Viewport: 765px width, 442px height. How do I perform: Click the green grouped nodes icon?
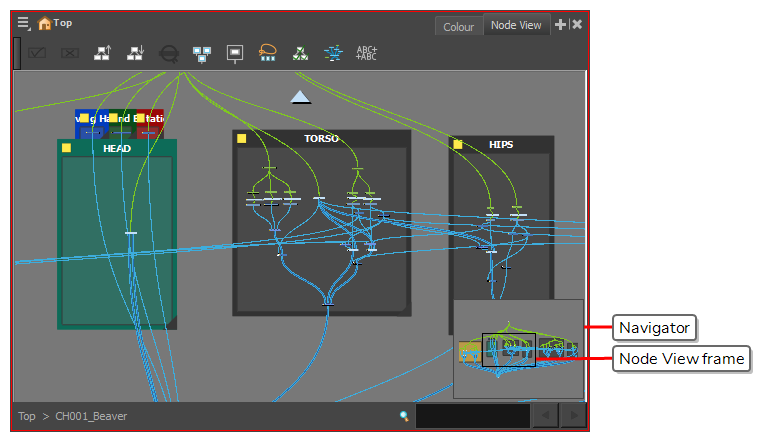tap(300, 53)
